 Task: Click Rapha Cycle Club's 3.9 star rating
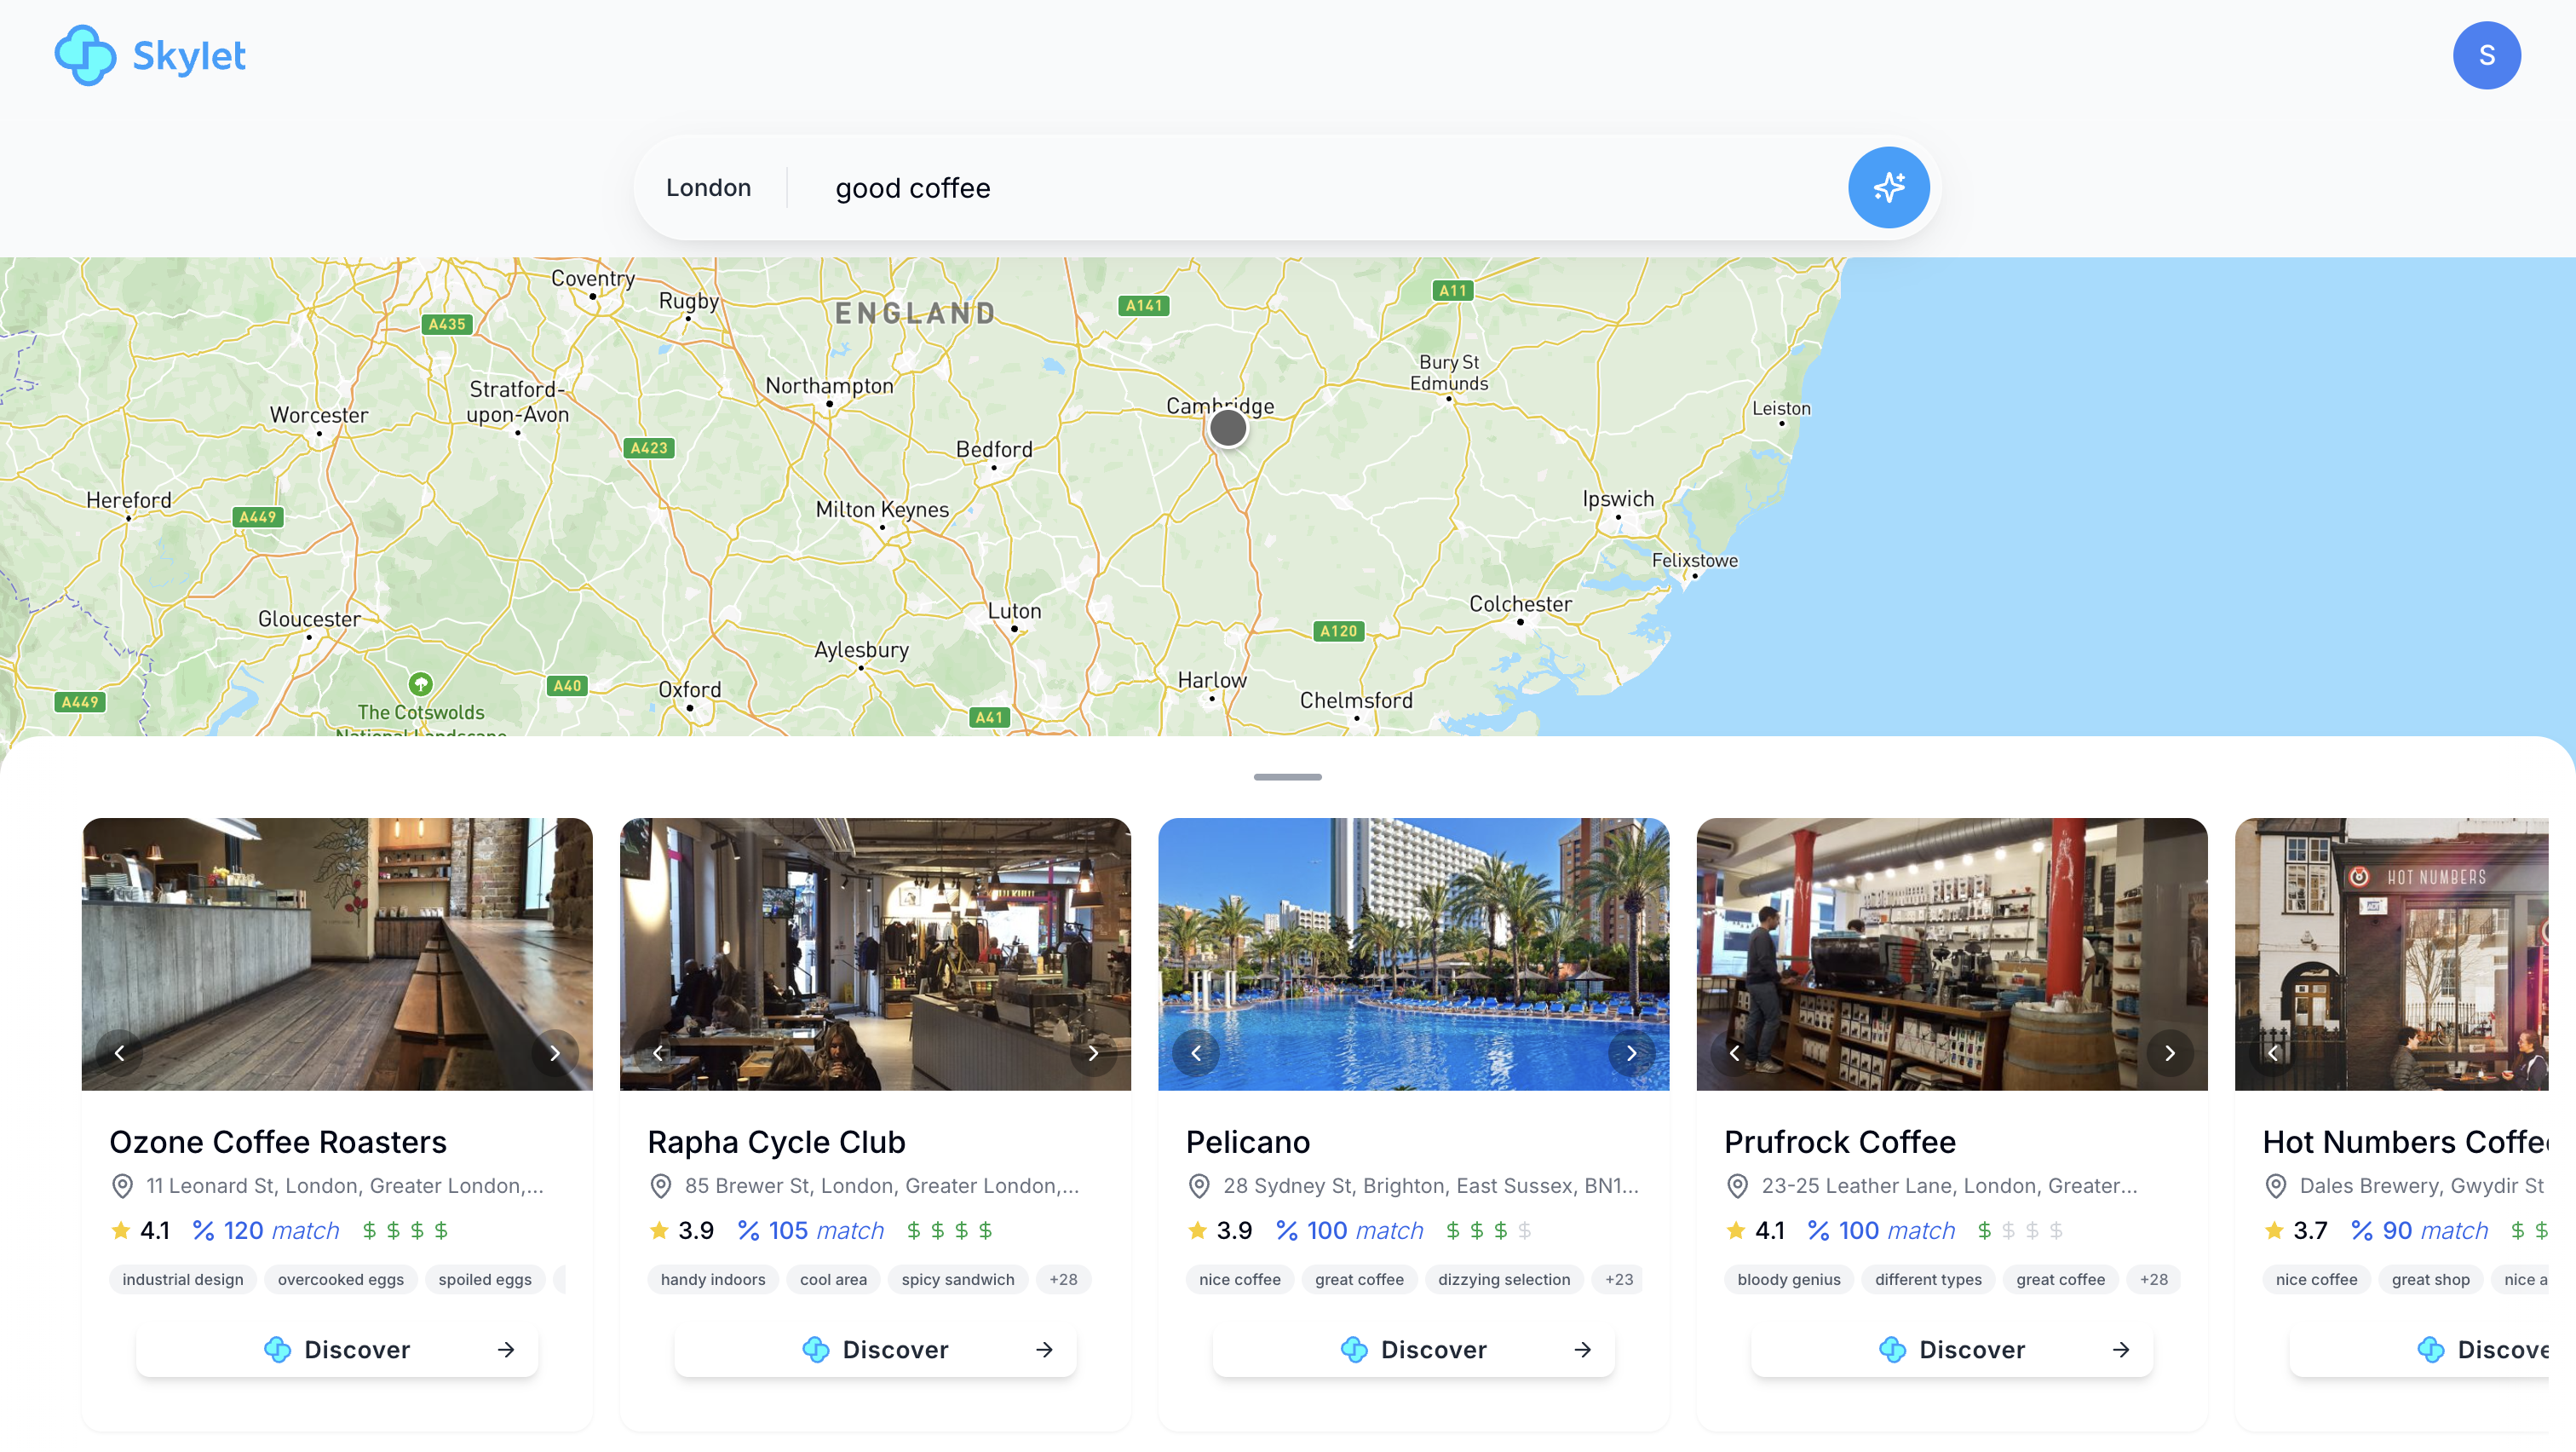(x=681, y=1231)
